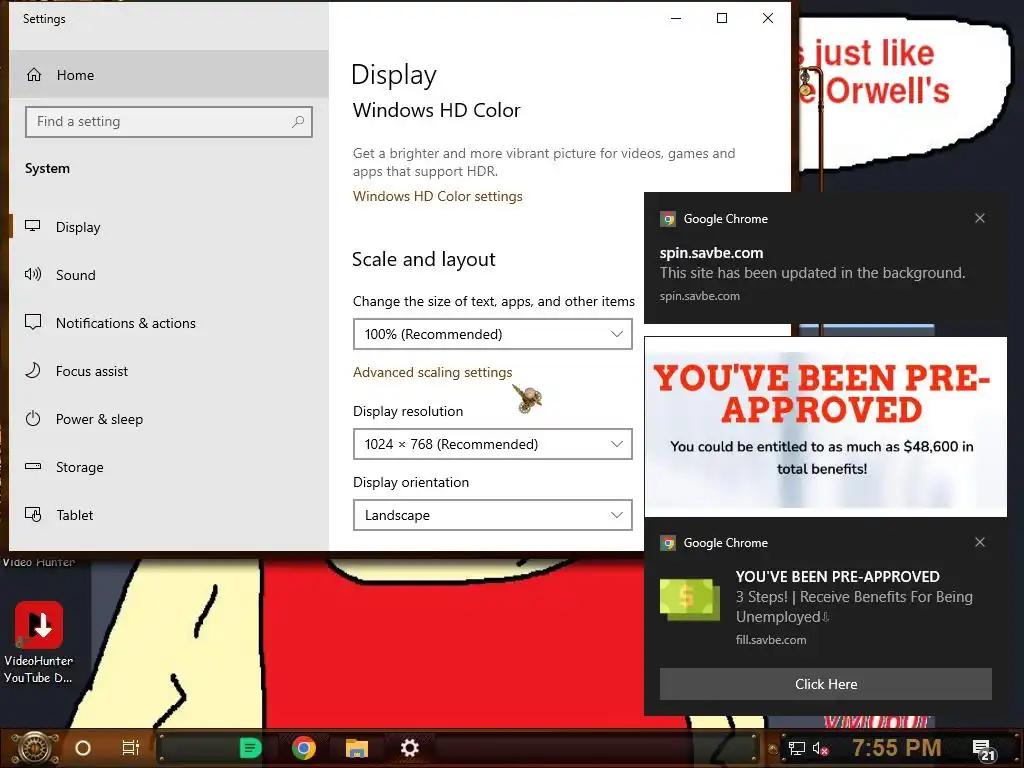This screenshot has height=768, width=1024.
Task: Click the search magnifier in Find a setting
Action: click(x=298, y=121)
